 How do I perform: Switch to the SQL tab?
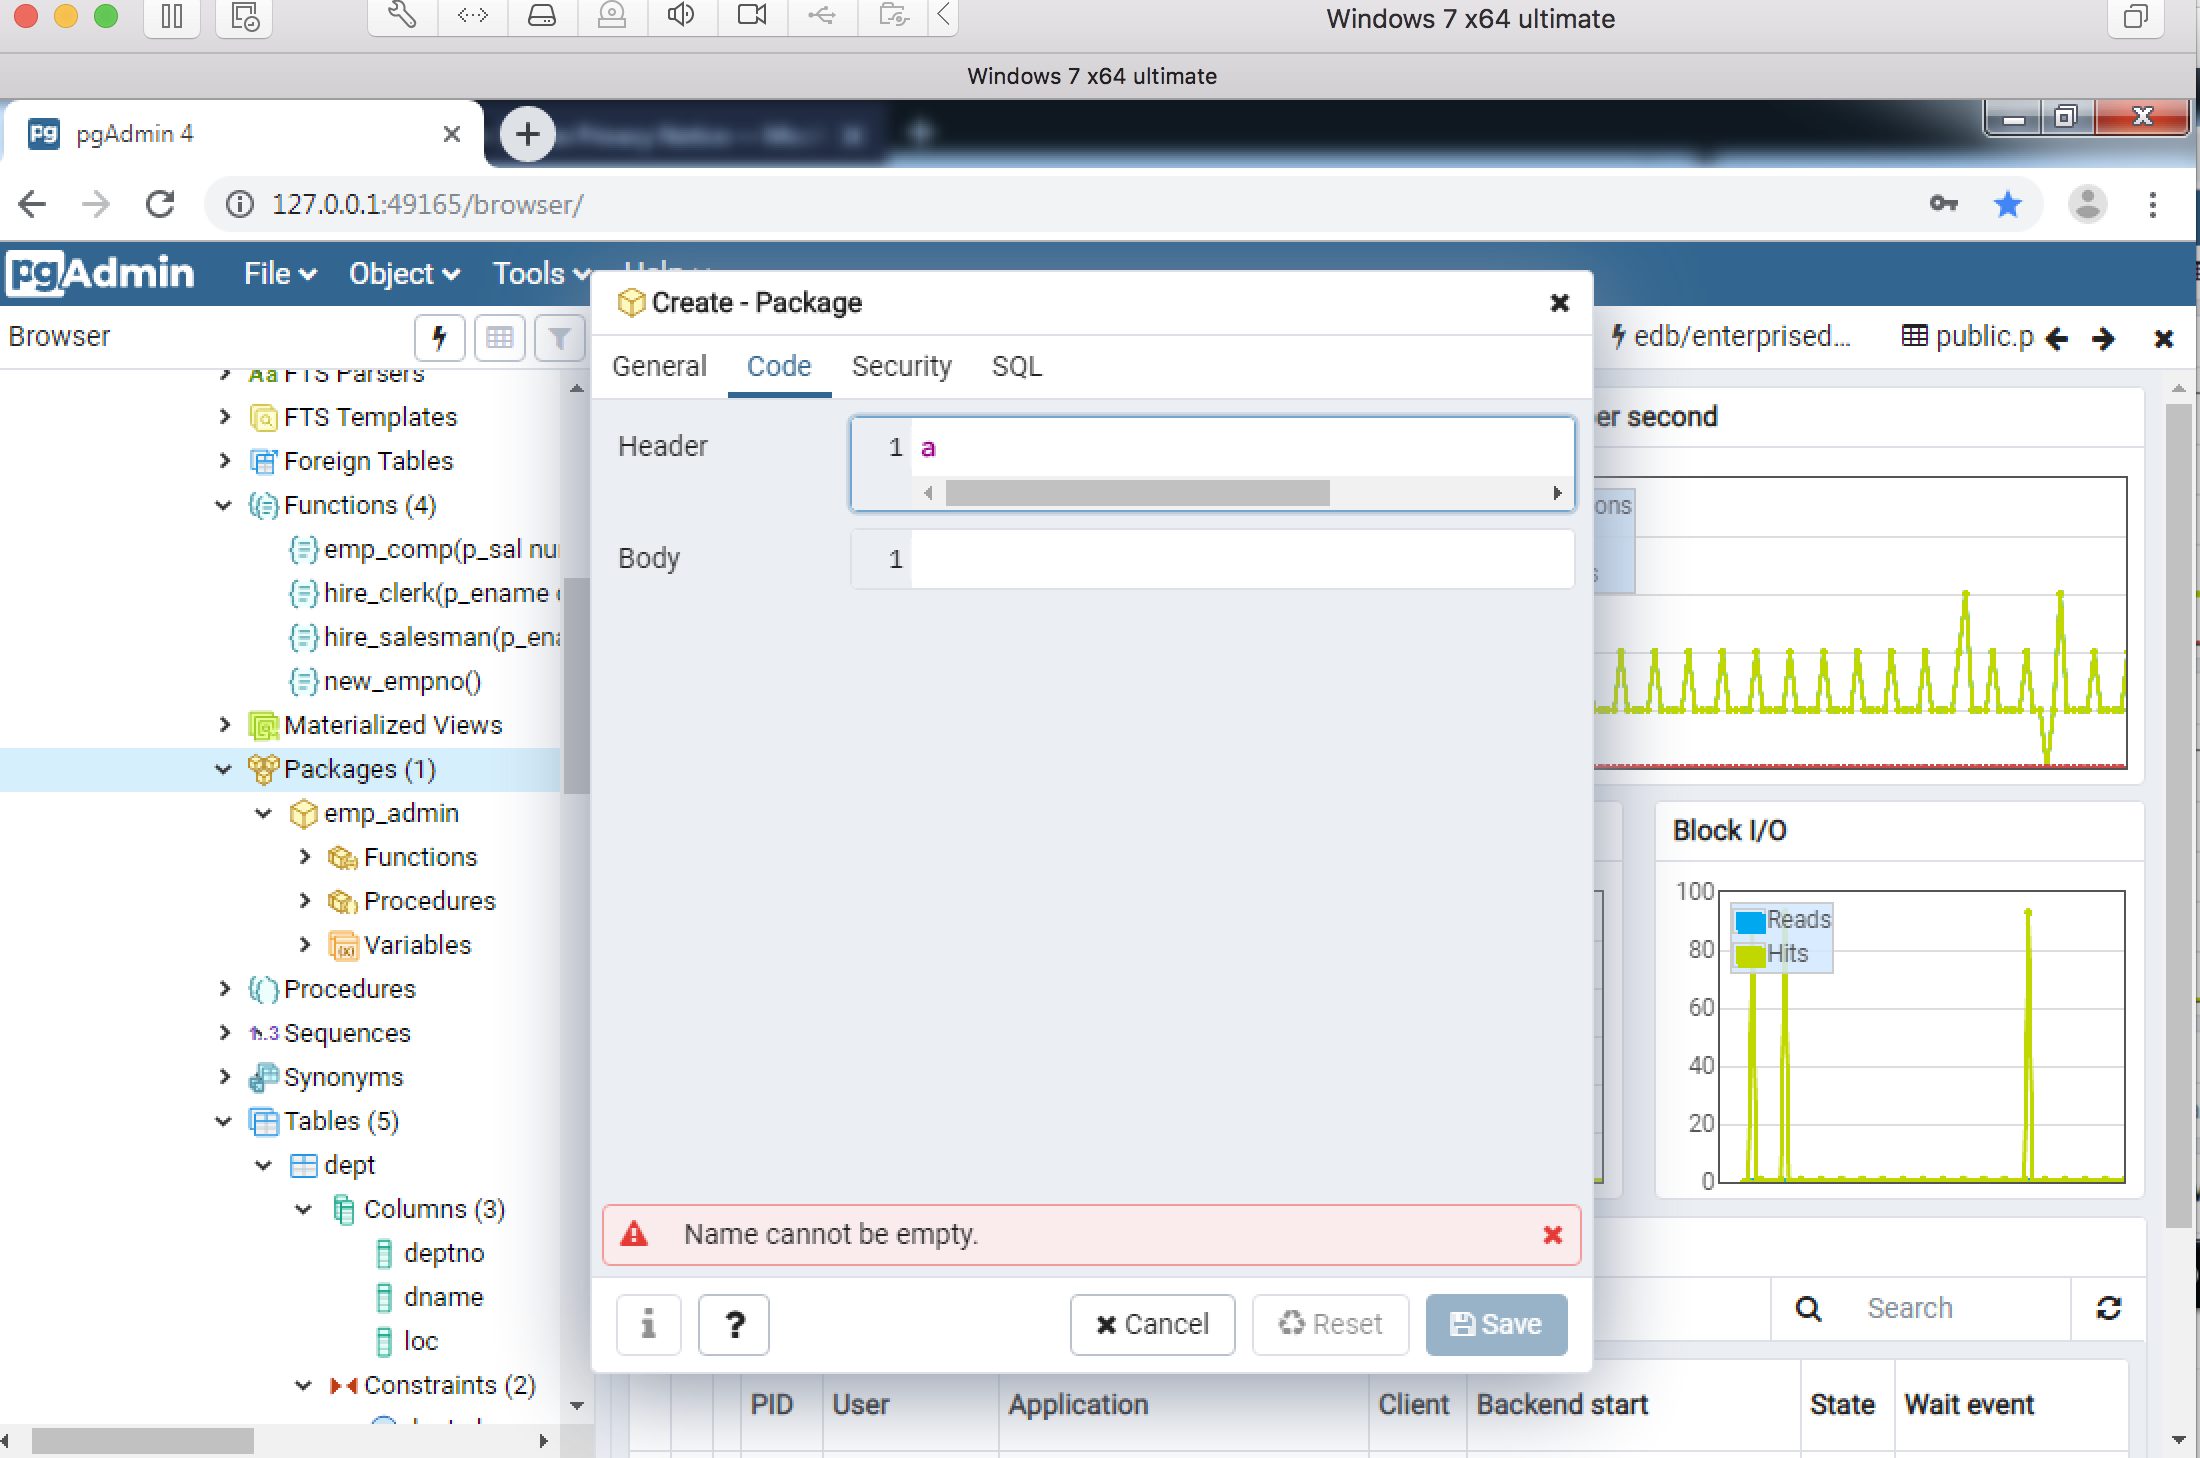1016,366
